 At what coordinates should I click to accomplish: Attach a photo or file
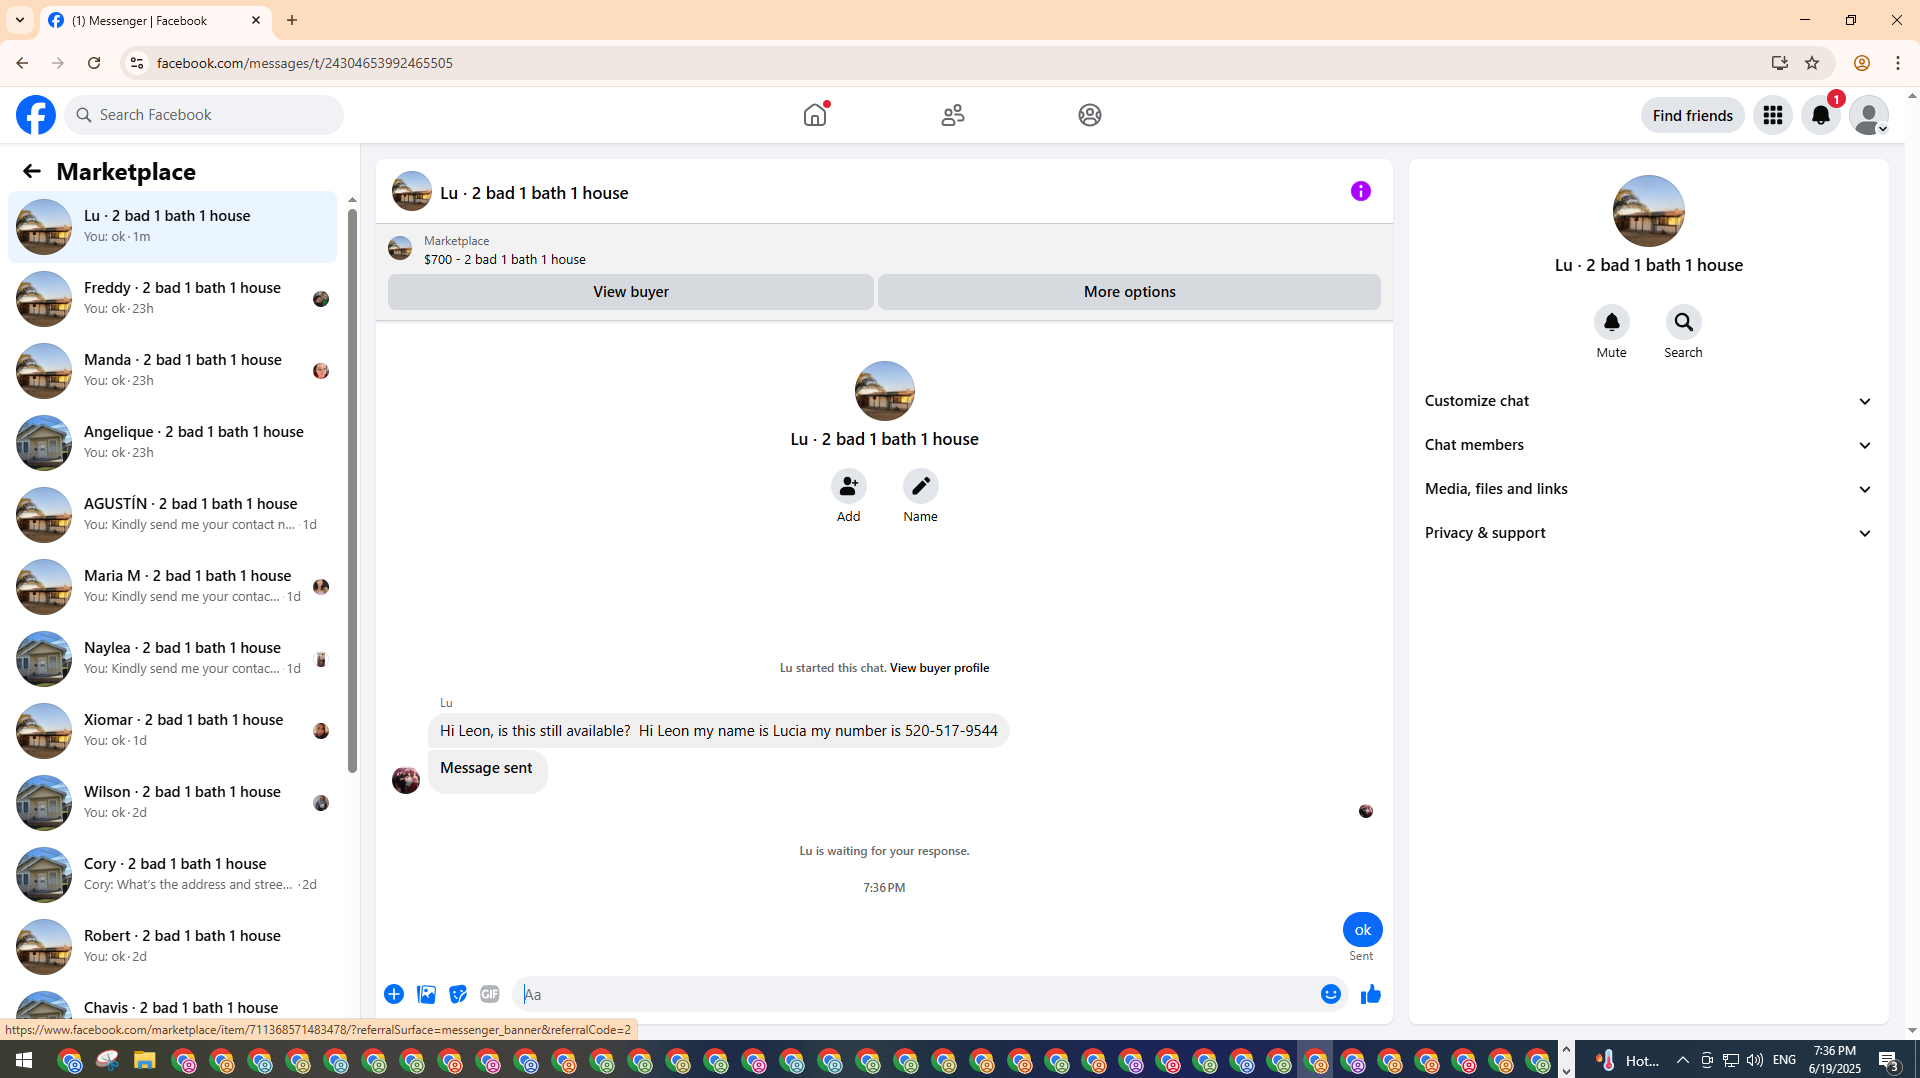pos(426,994)
